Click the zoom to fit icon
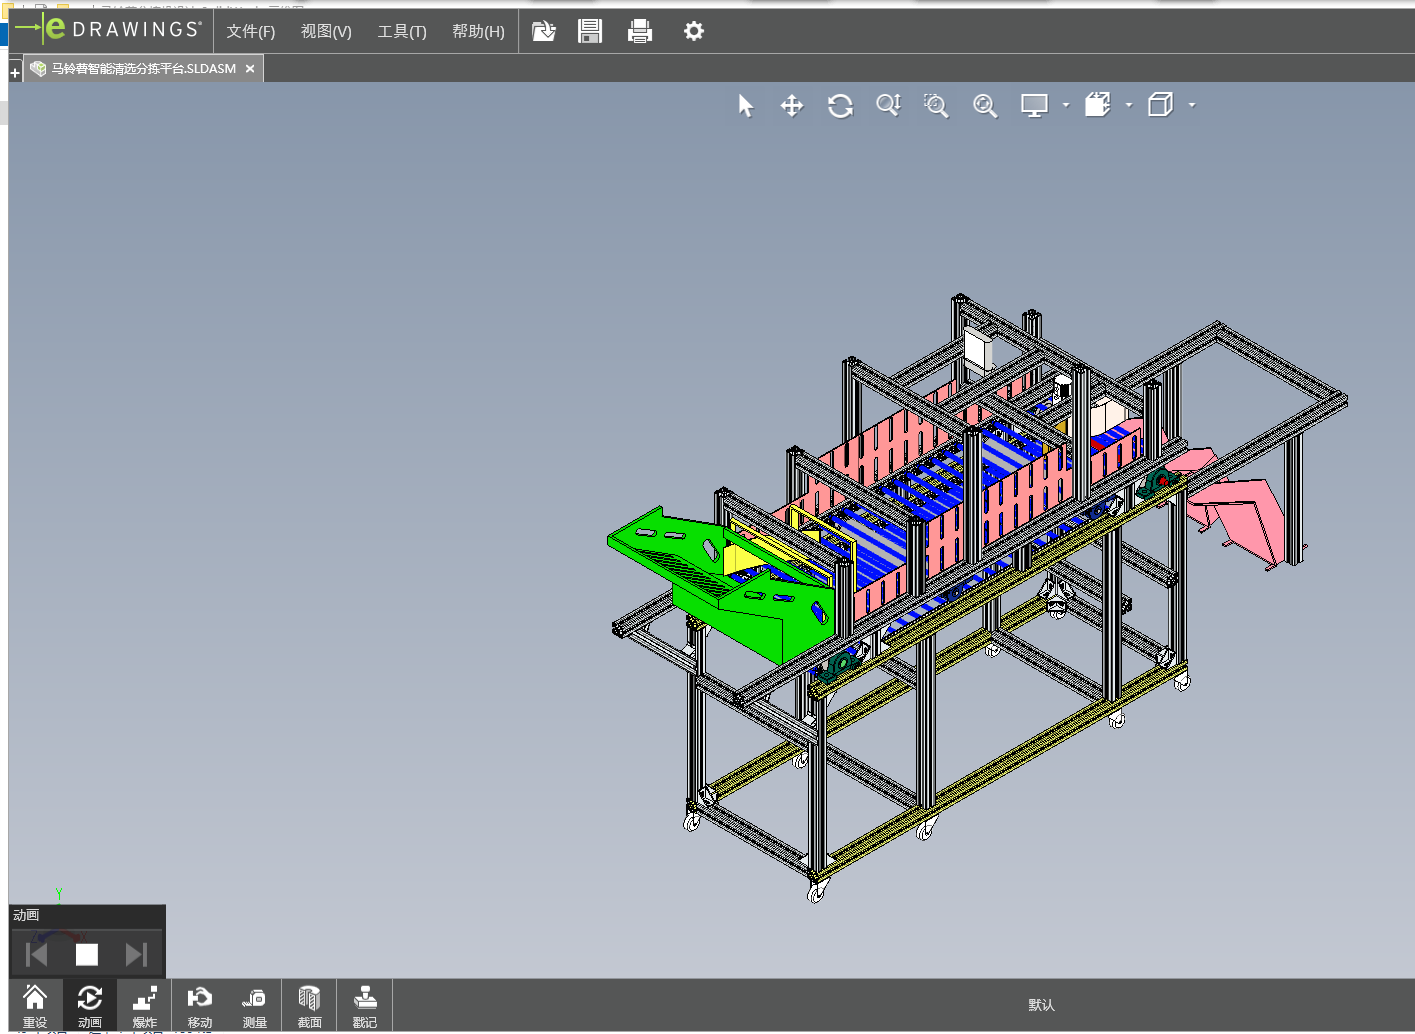 985,106
